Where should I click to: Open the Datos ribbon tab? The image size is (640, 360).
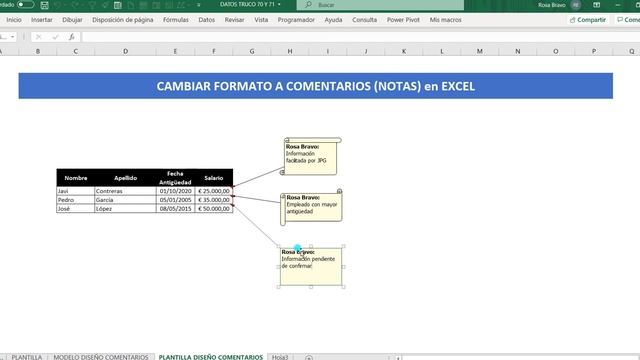pyautogui.click(x=207, y=20)
